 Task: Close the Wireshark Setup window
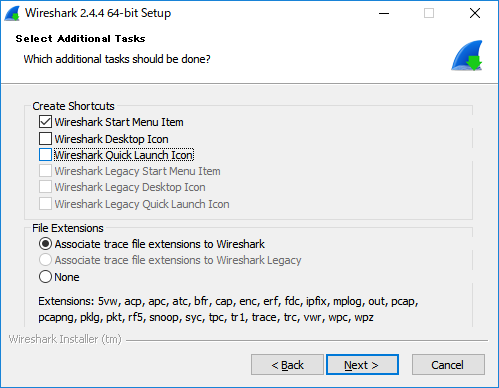(475, 13)
